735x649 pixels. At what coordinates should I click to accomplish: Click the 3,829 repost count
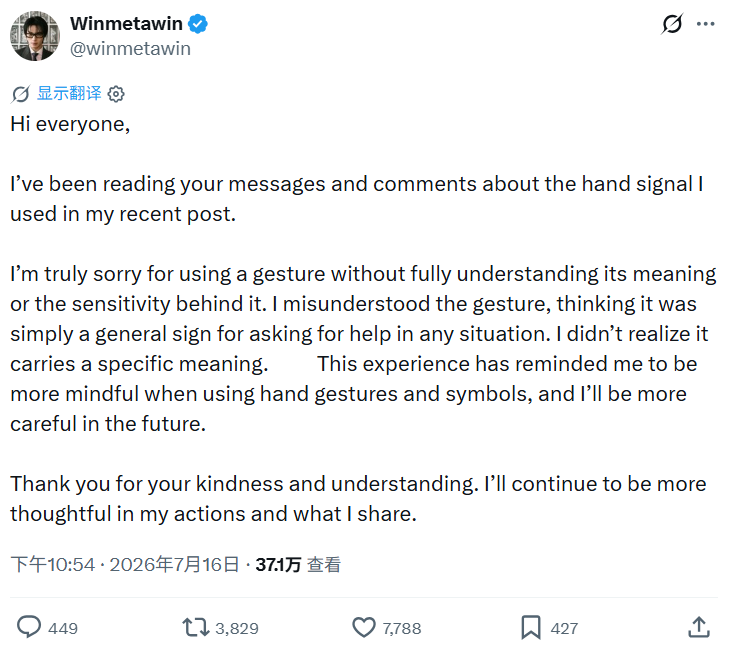pyautogui.click(x=237, y=628)
